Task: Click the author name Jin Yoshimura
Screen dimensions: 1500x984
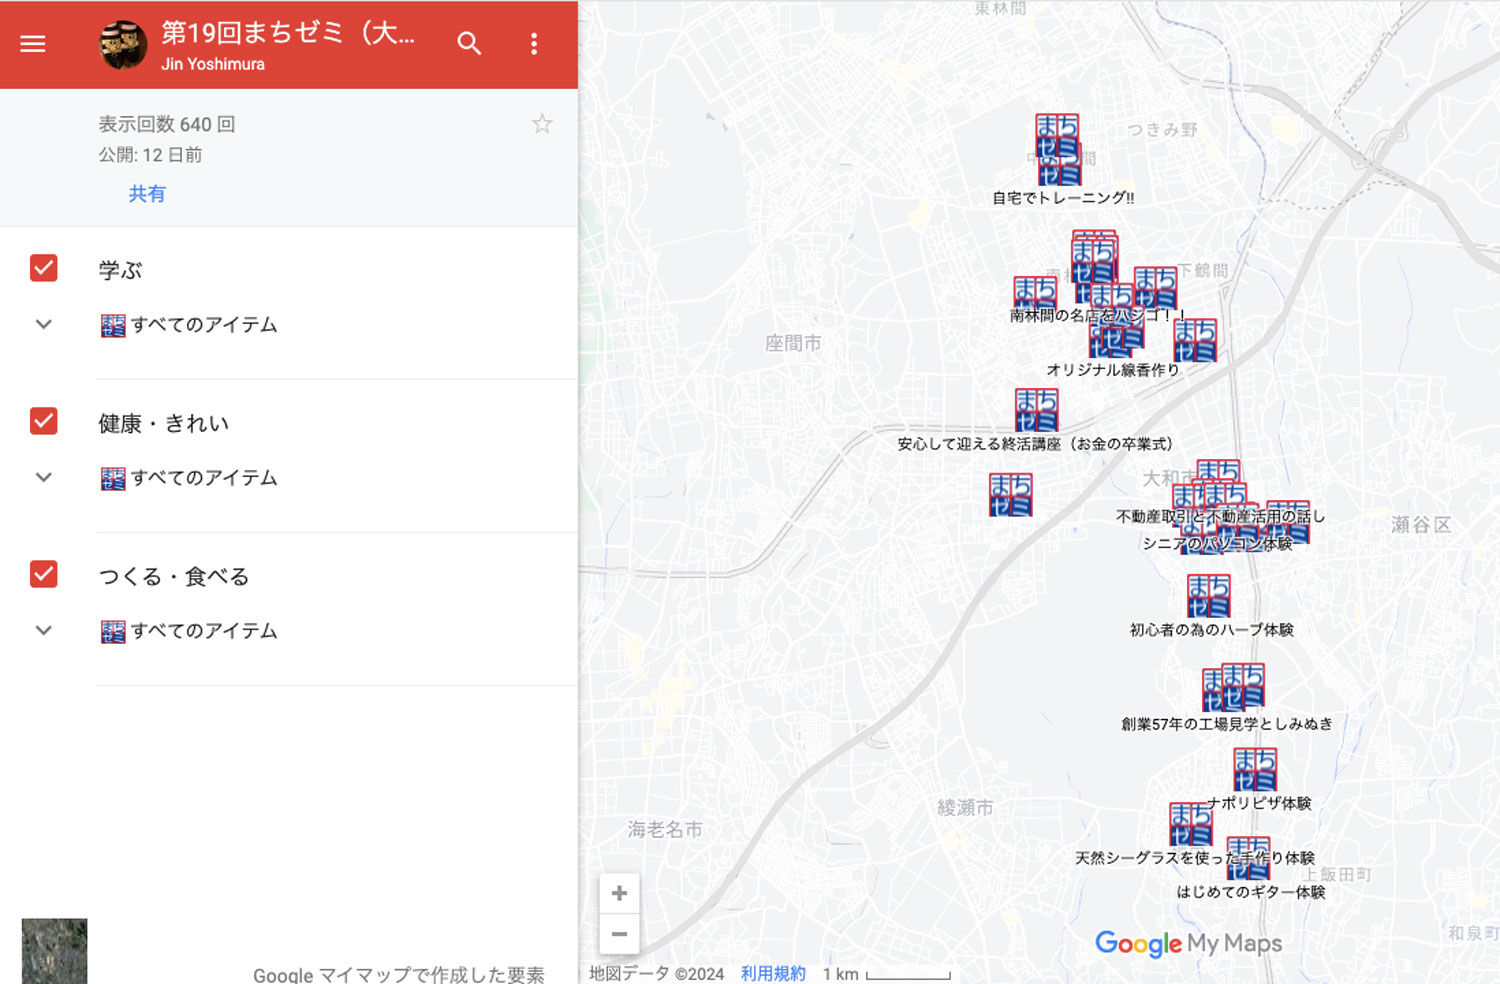Action: coord(213,64)
